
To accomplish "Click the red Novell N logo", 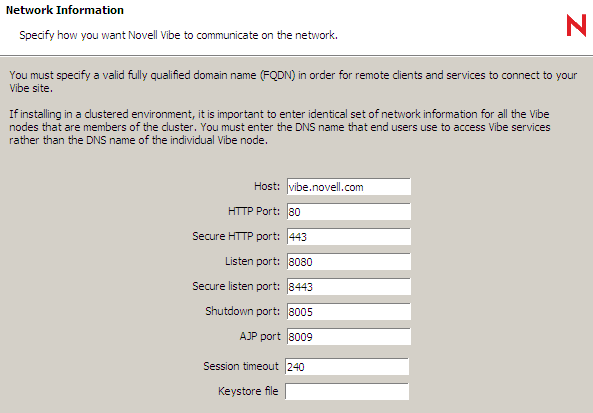I will click(576, 25).
